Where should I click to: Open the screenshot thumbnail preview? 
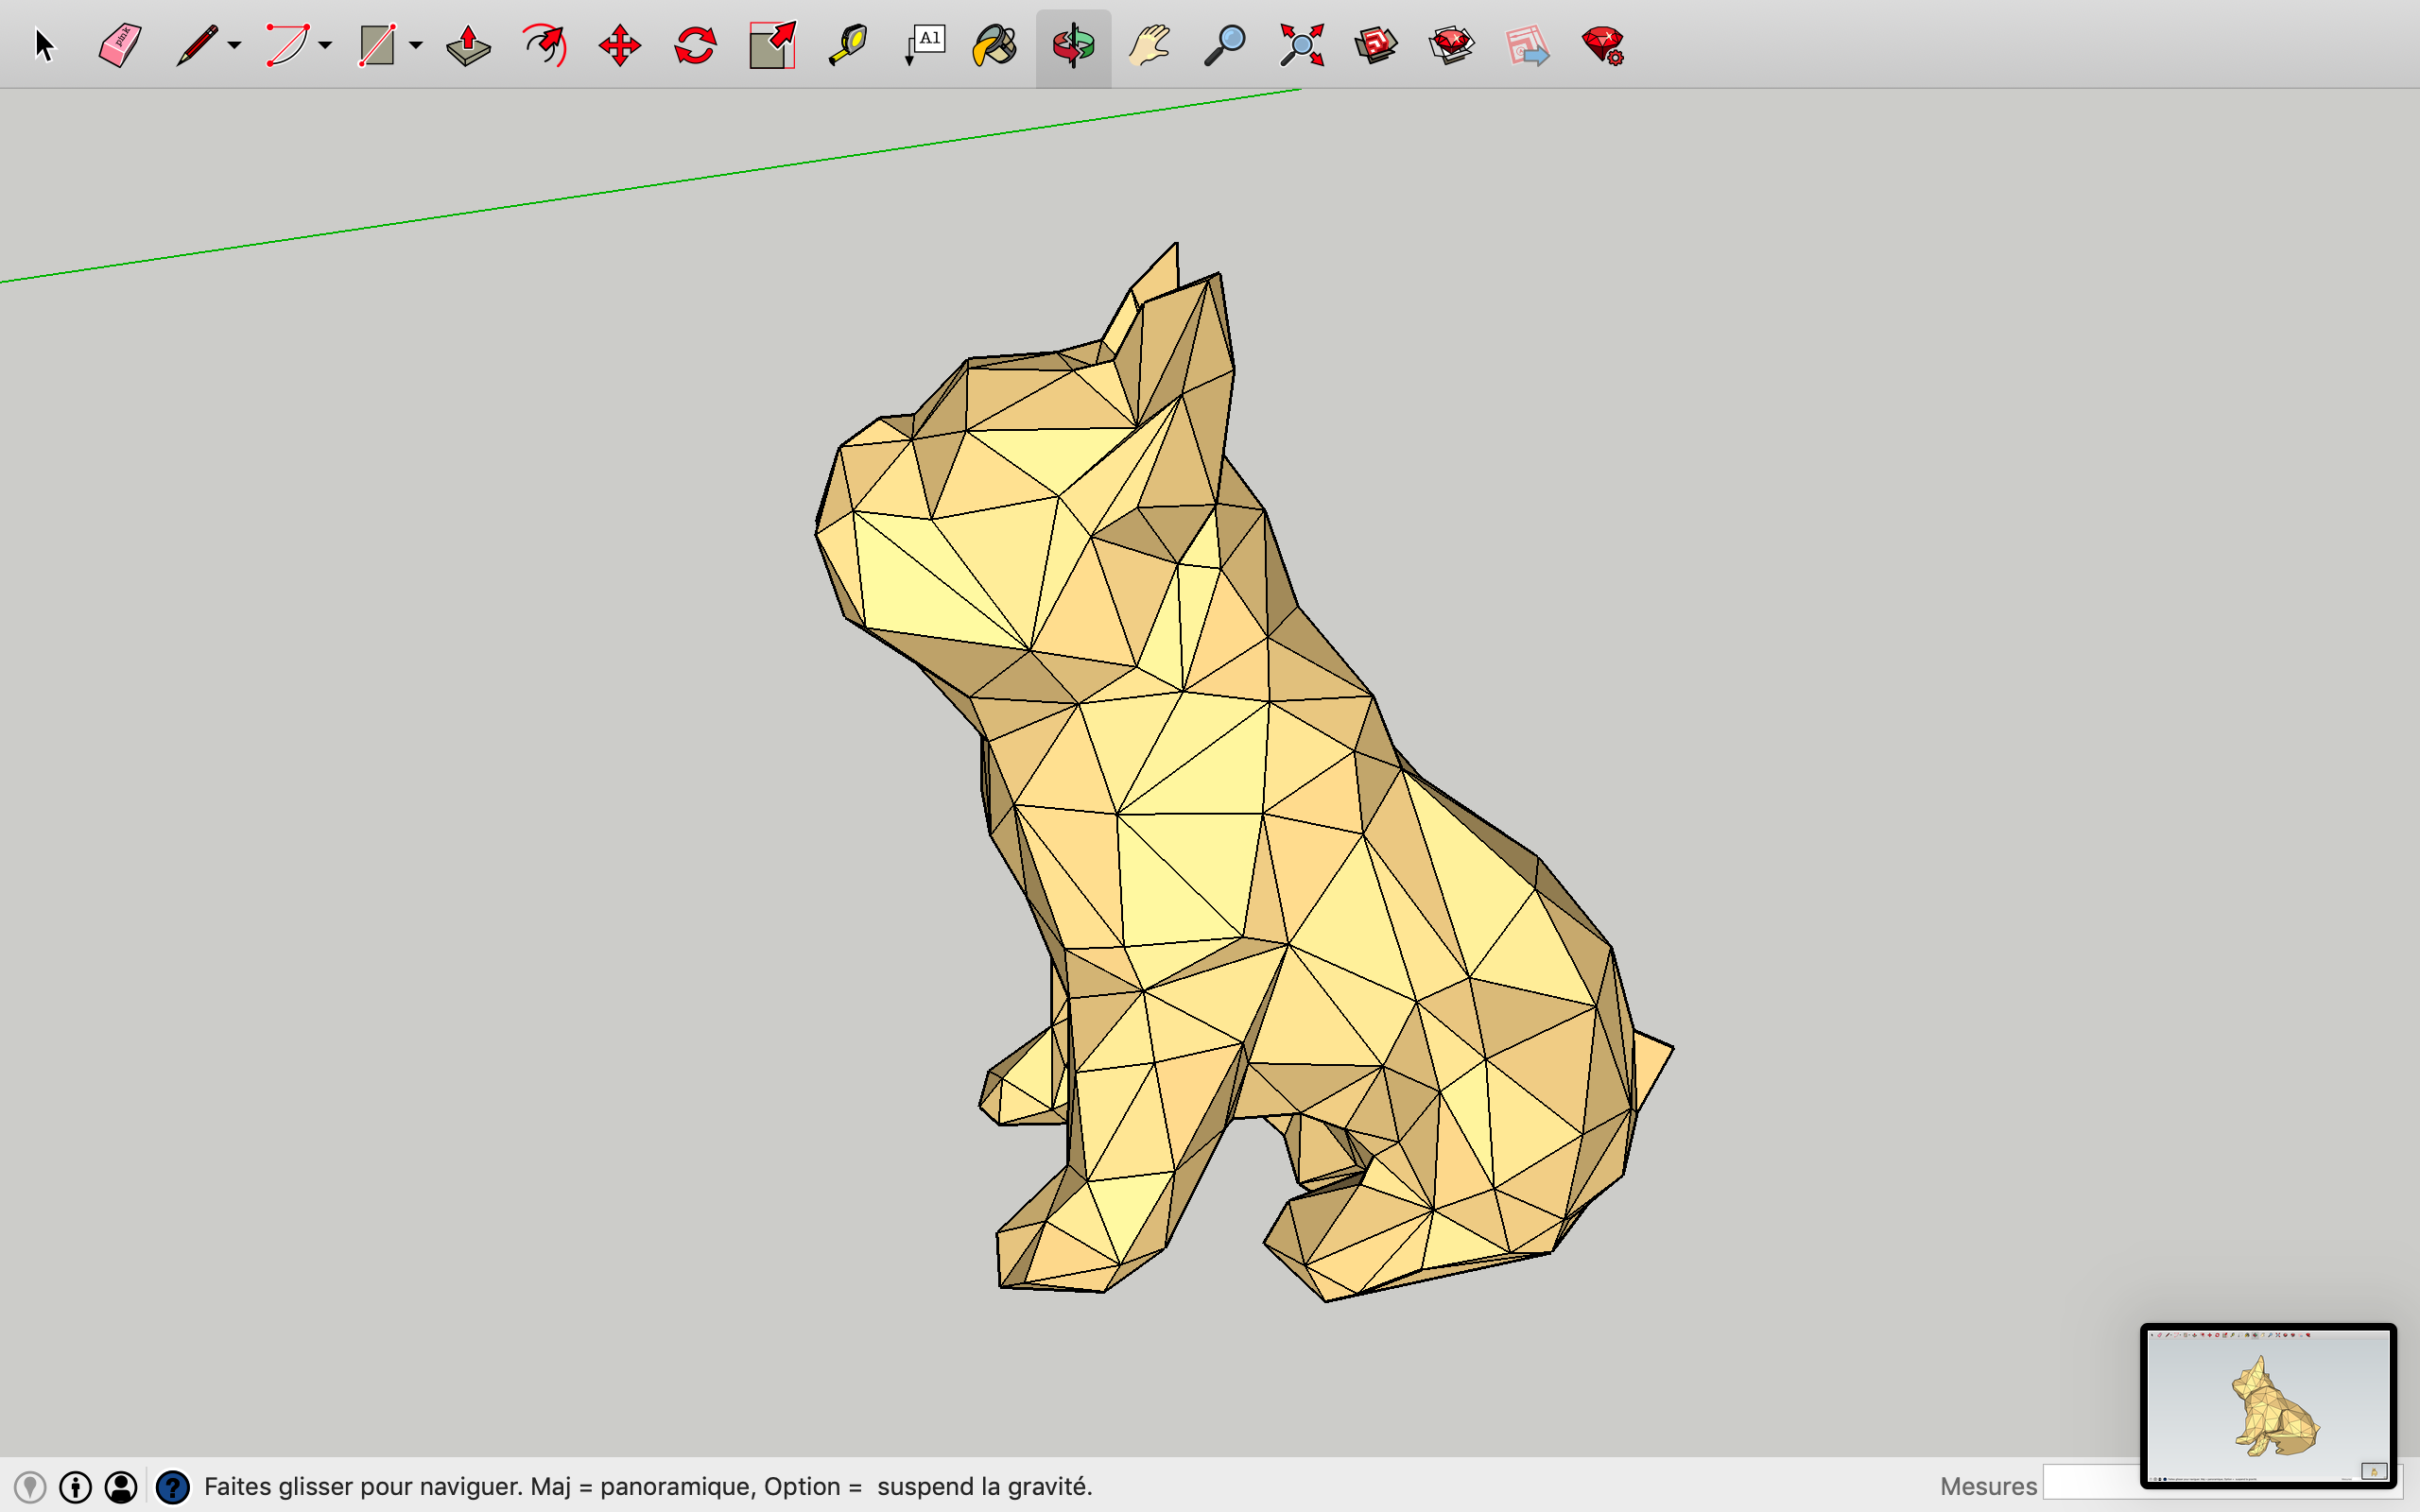[2268, 1405]
